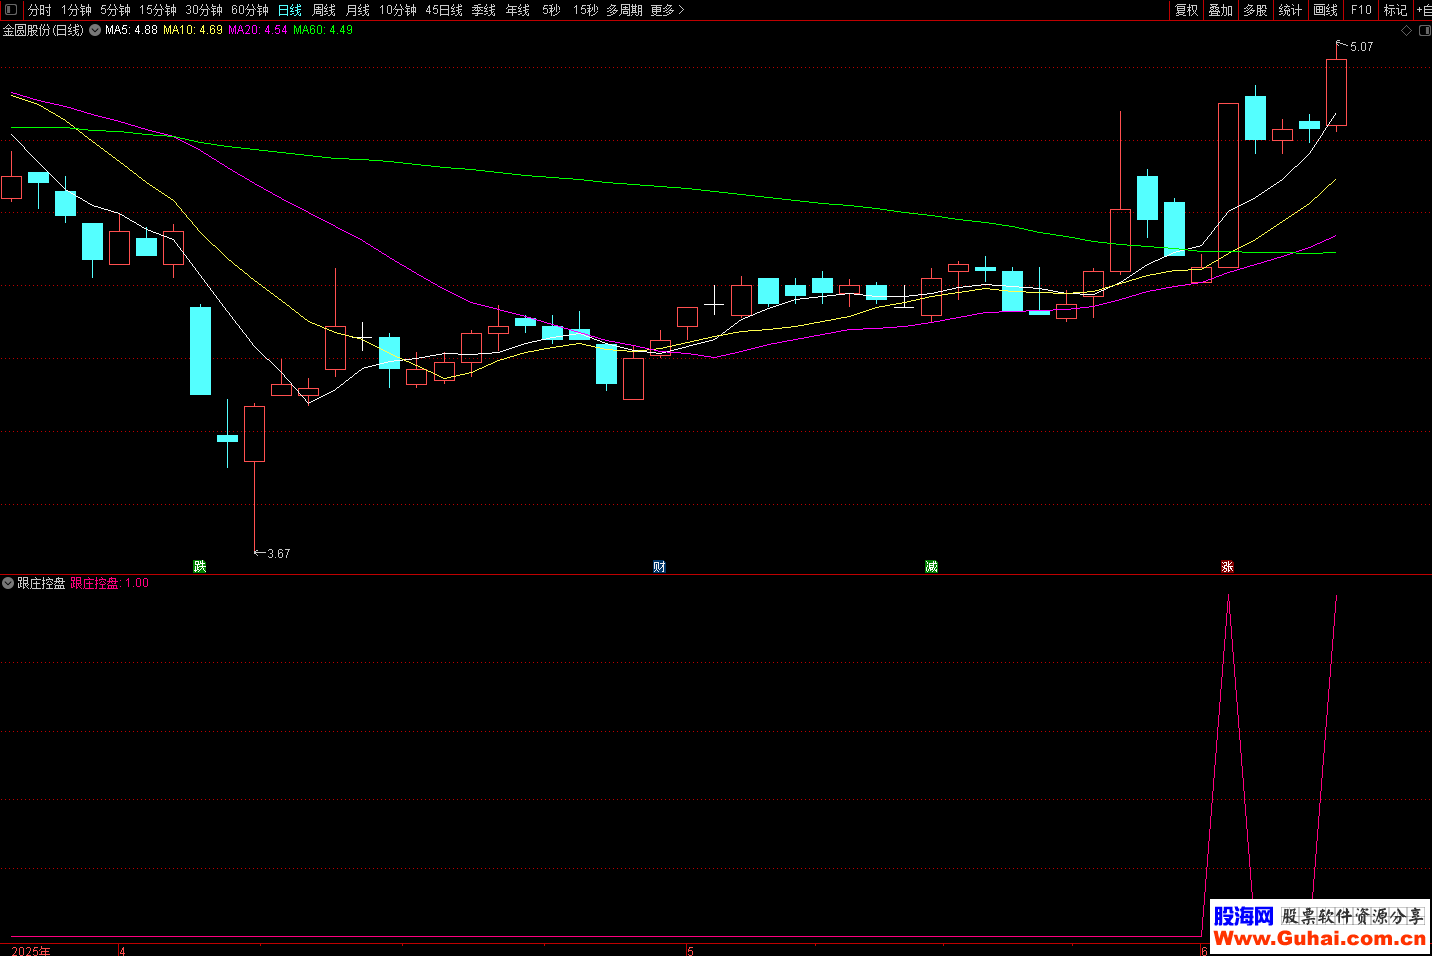
Task: Open the F10 company info
Action: click(1361, 10)
